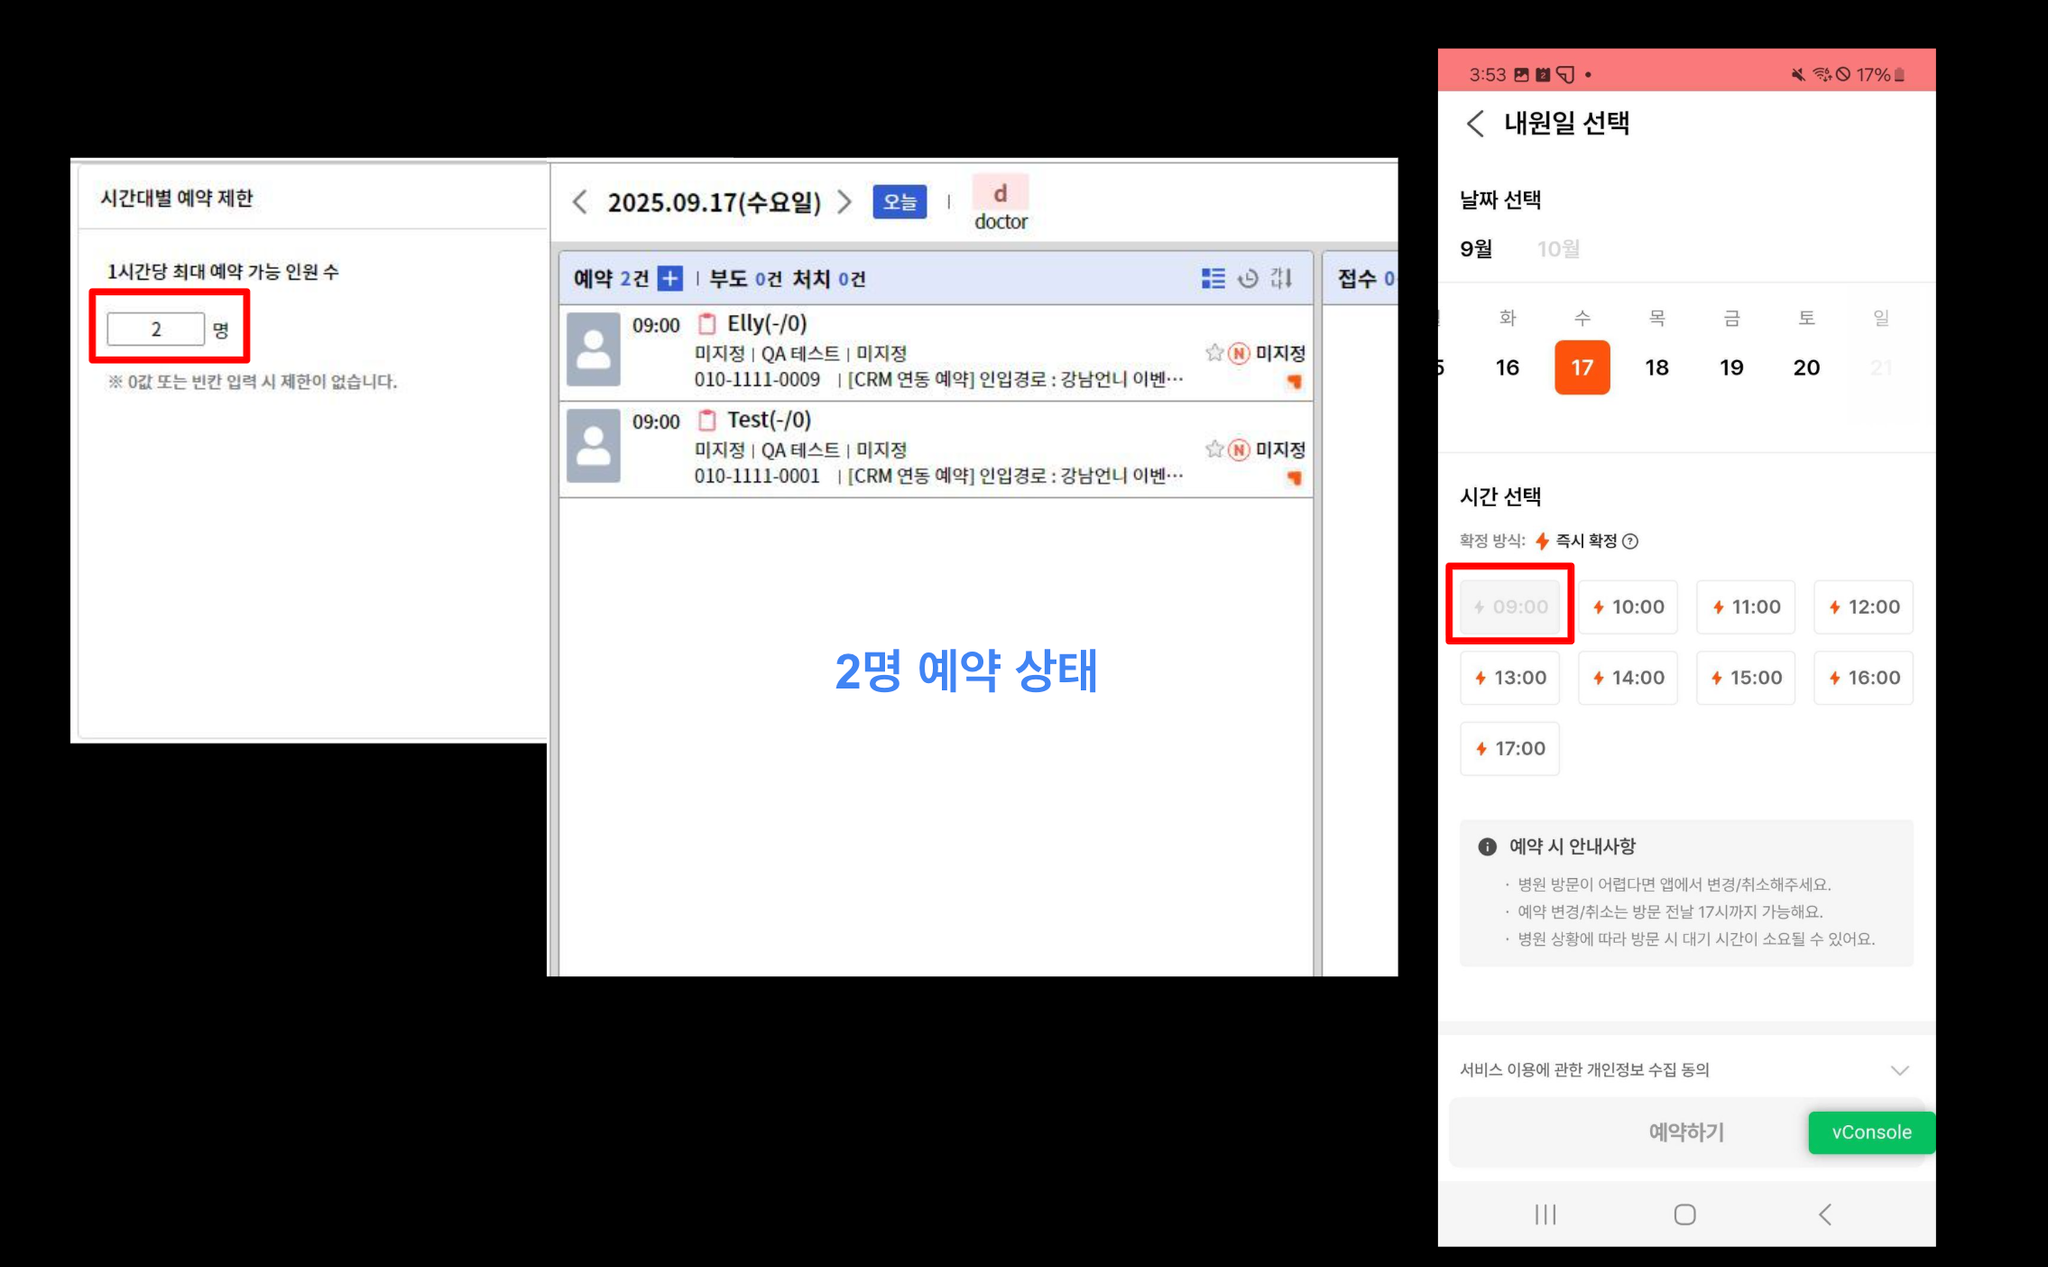The image size is (2048, 1267).
Task: Star Test's reservation entry
Action: pos(1214,449)
